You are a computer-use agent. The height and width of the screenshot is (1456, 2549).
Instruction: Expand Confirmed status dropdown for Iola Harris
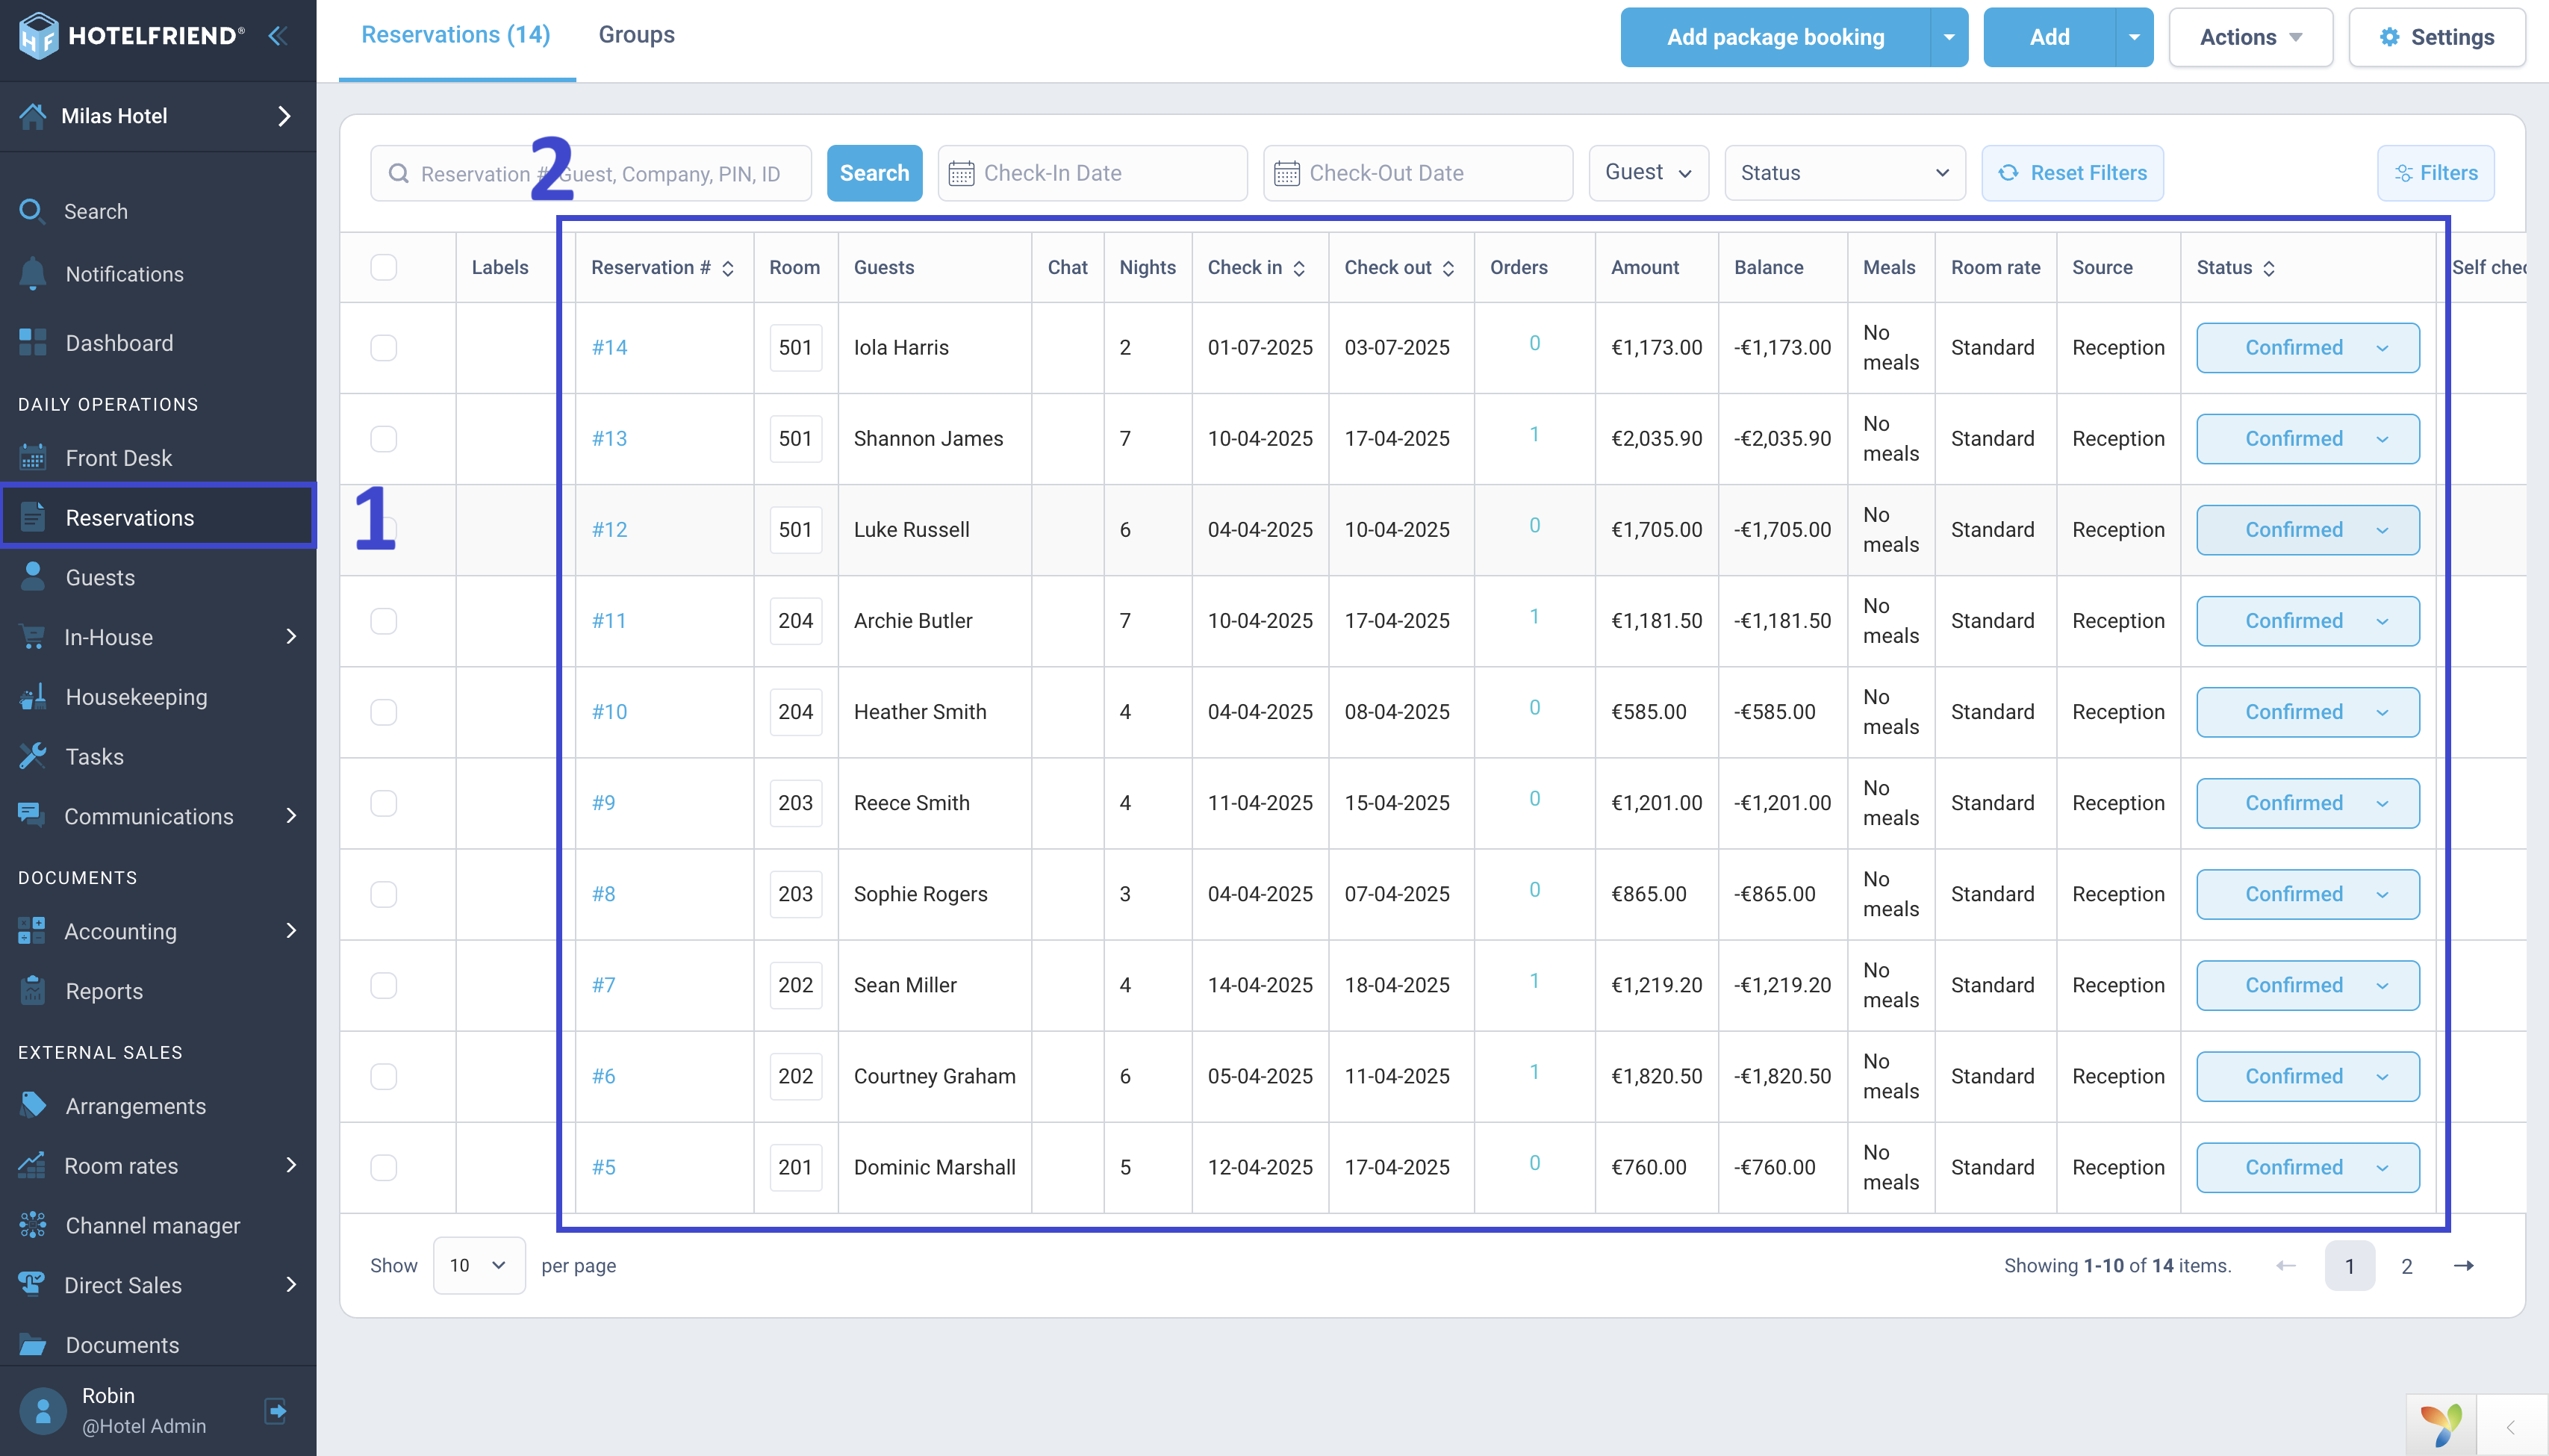(2307, 347)
